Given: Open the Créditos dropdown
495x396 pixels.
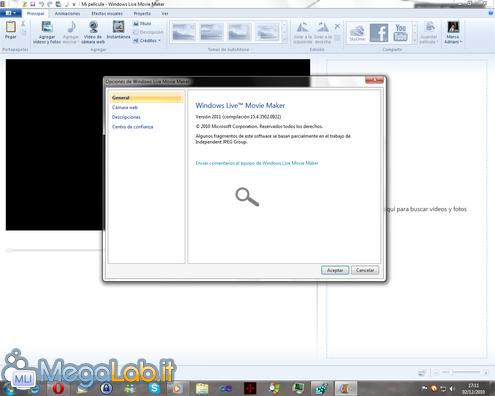Looking at the screenshot, I should [x=147, y=41].
